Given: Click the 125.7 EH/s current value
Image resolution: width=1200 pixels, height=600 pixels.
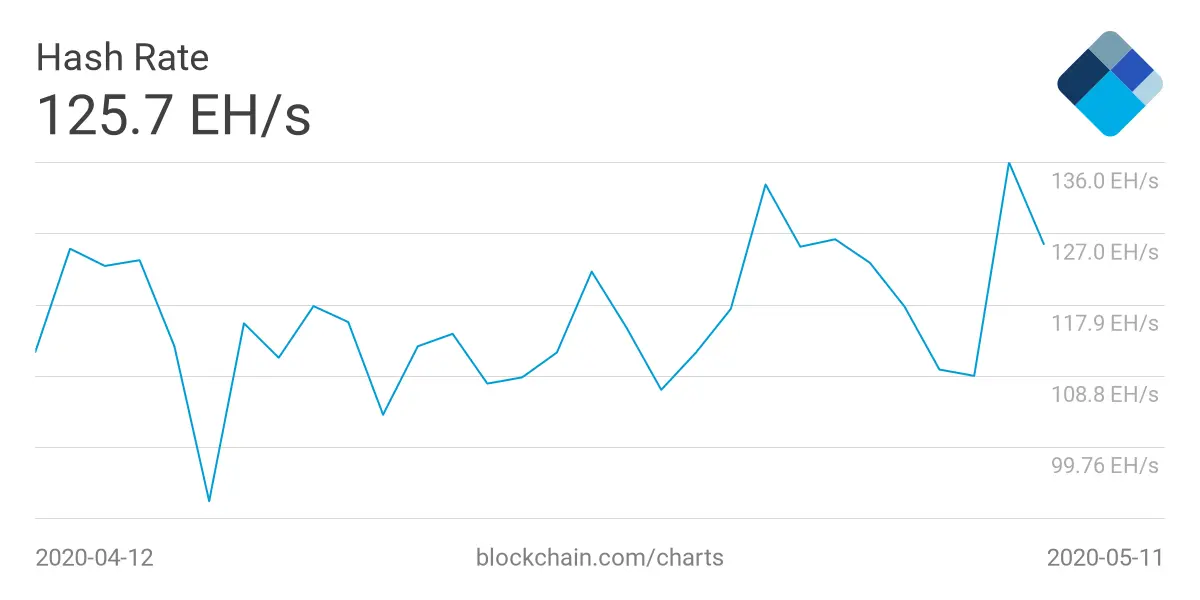Looking at the screenshot, I should point(173,115).
